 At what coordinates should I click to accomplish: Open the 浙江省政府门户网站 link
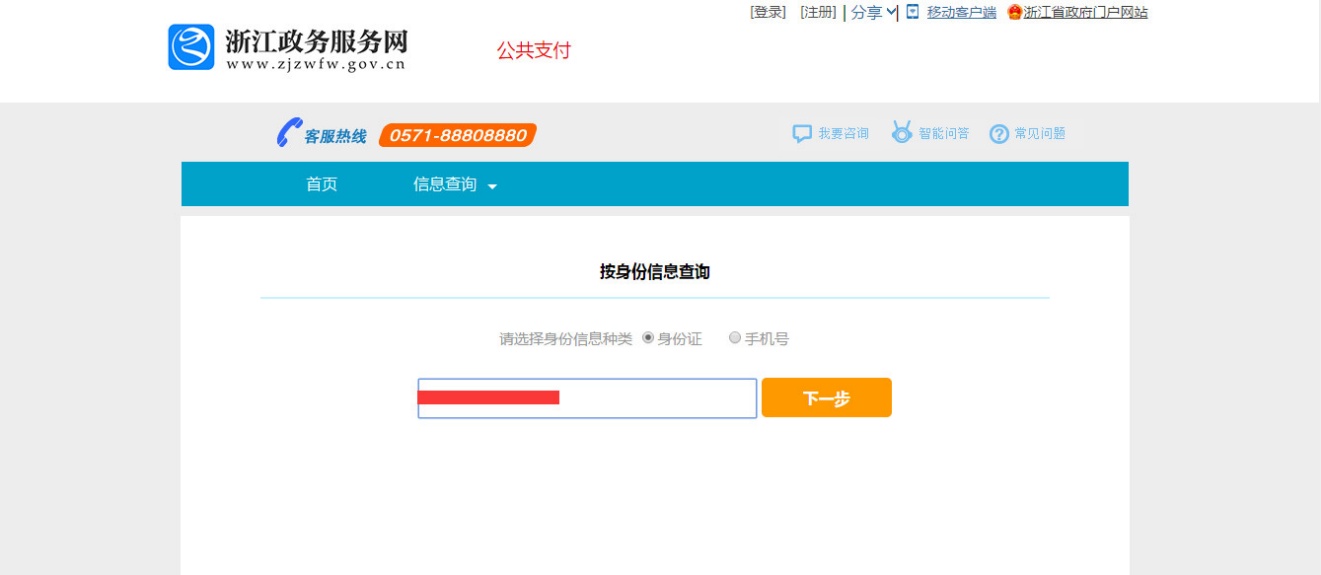(x=1085, y=13)
